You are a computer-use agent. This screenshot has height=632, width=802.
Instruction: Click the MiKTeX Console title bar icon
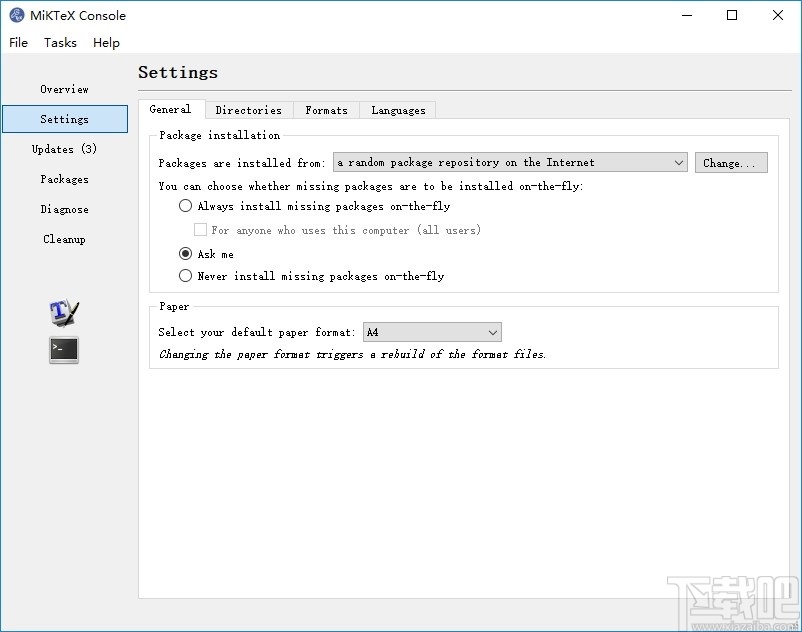tap(17, 15)
